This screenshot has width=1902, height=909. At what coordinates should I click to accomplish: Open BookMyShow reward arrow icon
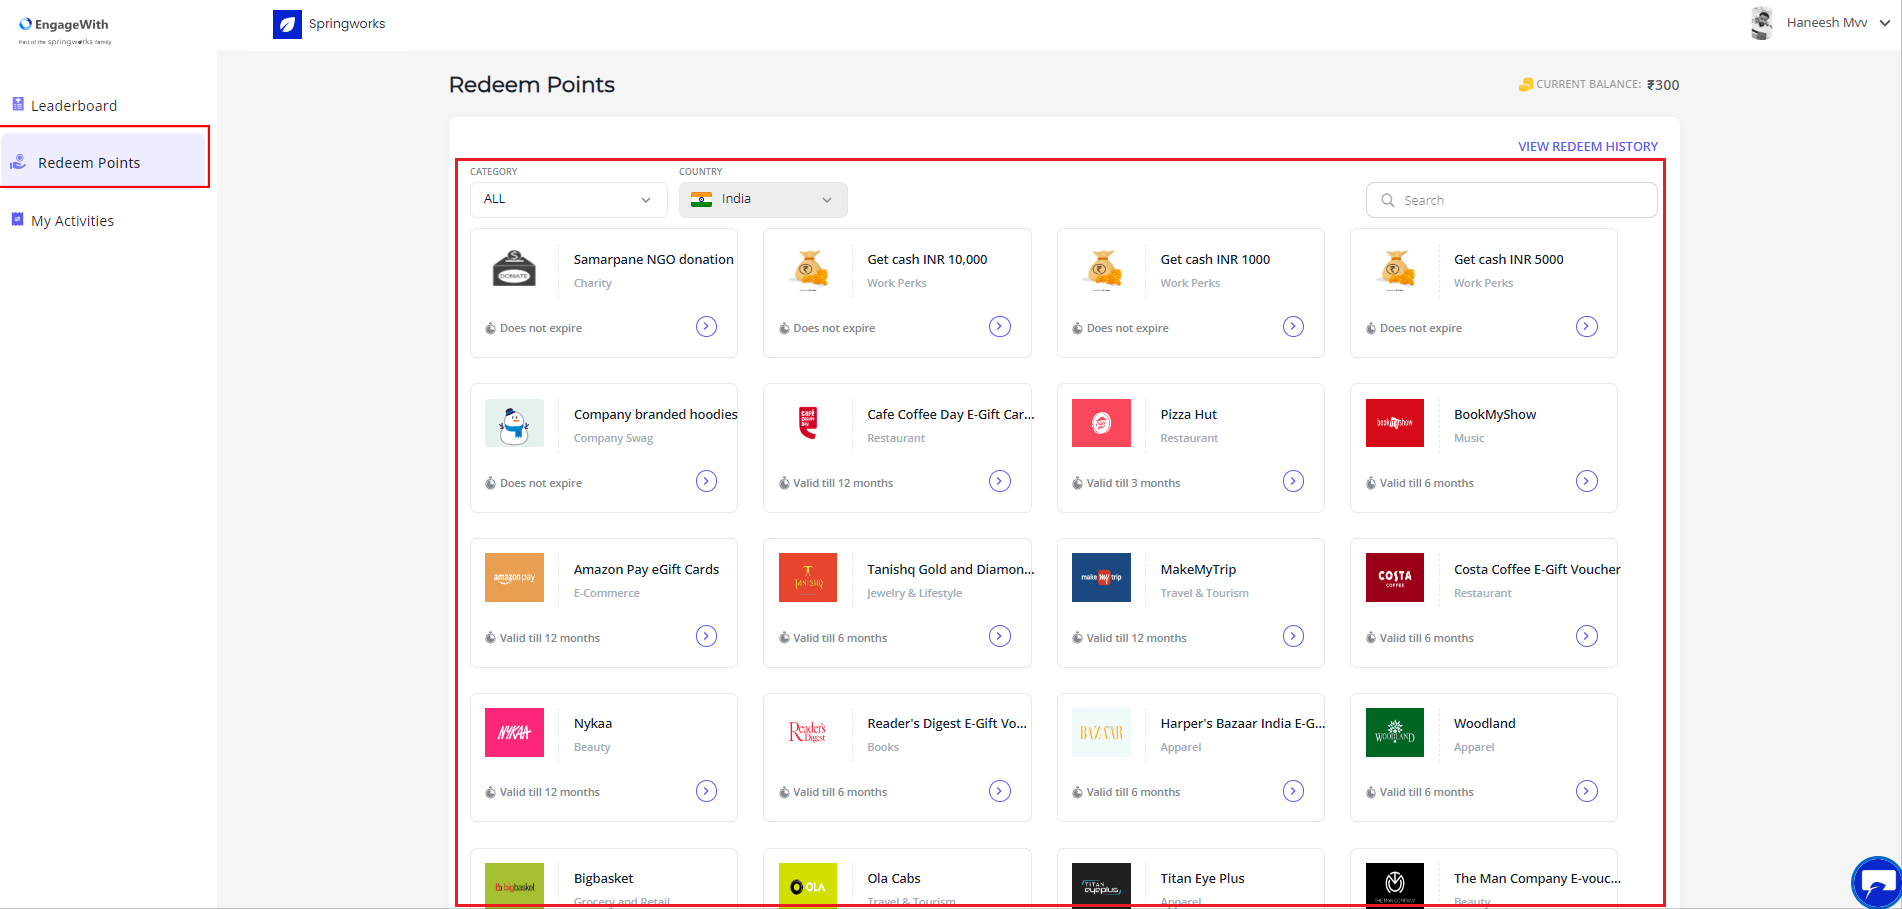[1587, 481]
